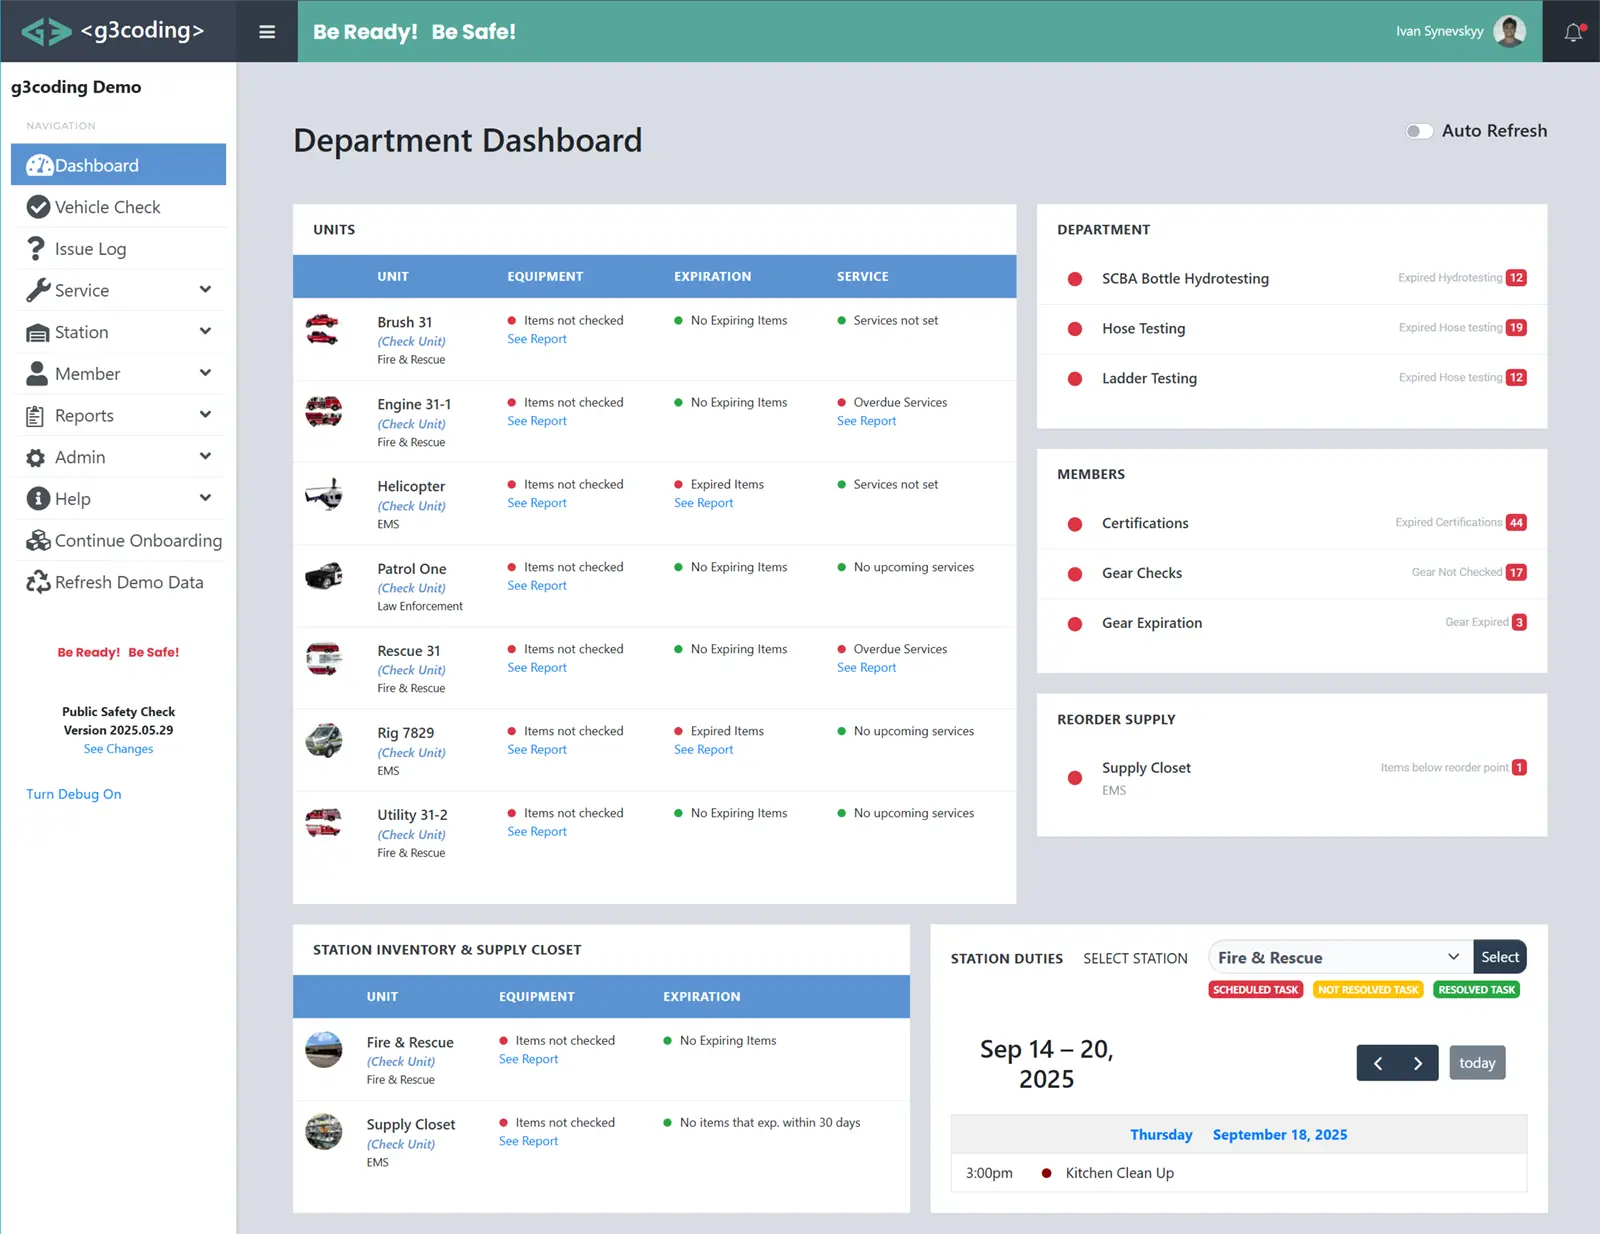Click the notification bell icon

pos(1573,32)
